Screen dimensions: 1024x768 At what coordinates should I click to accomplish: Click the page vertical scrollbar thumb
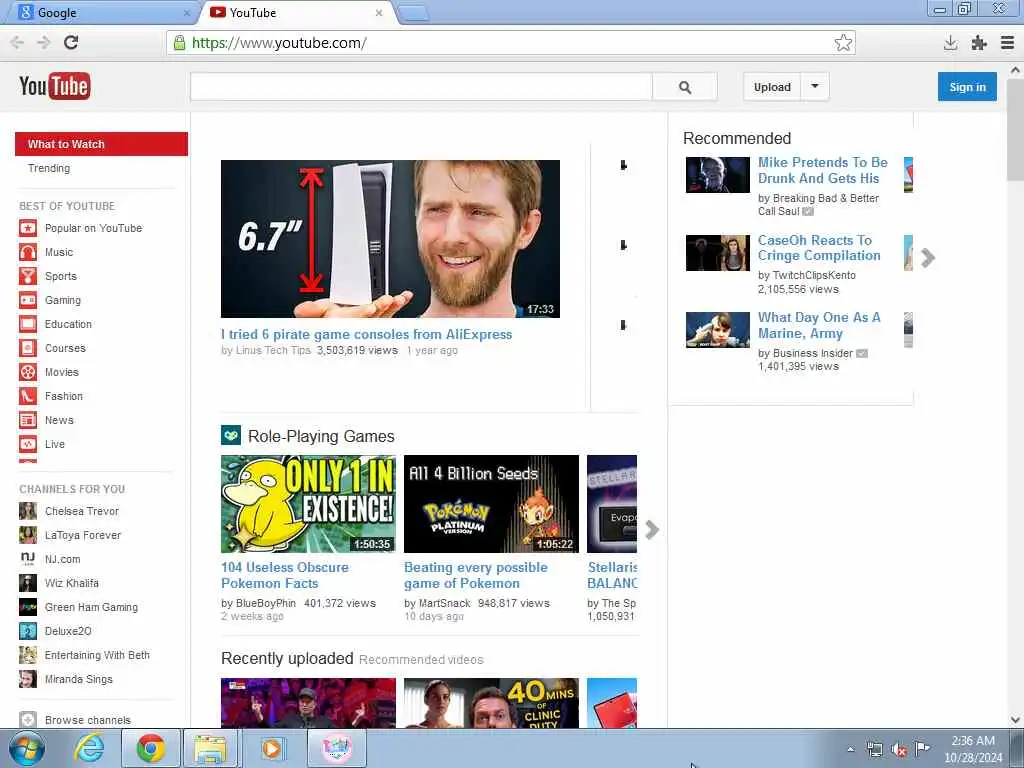point(1015,130)
